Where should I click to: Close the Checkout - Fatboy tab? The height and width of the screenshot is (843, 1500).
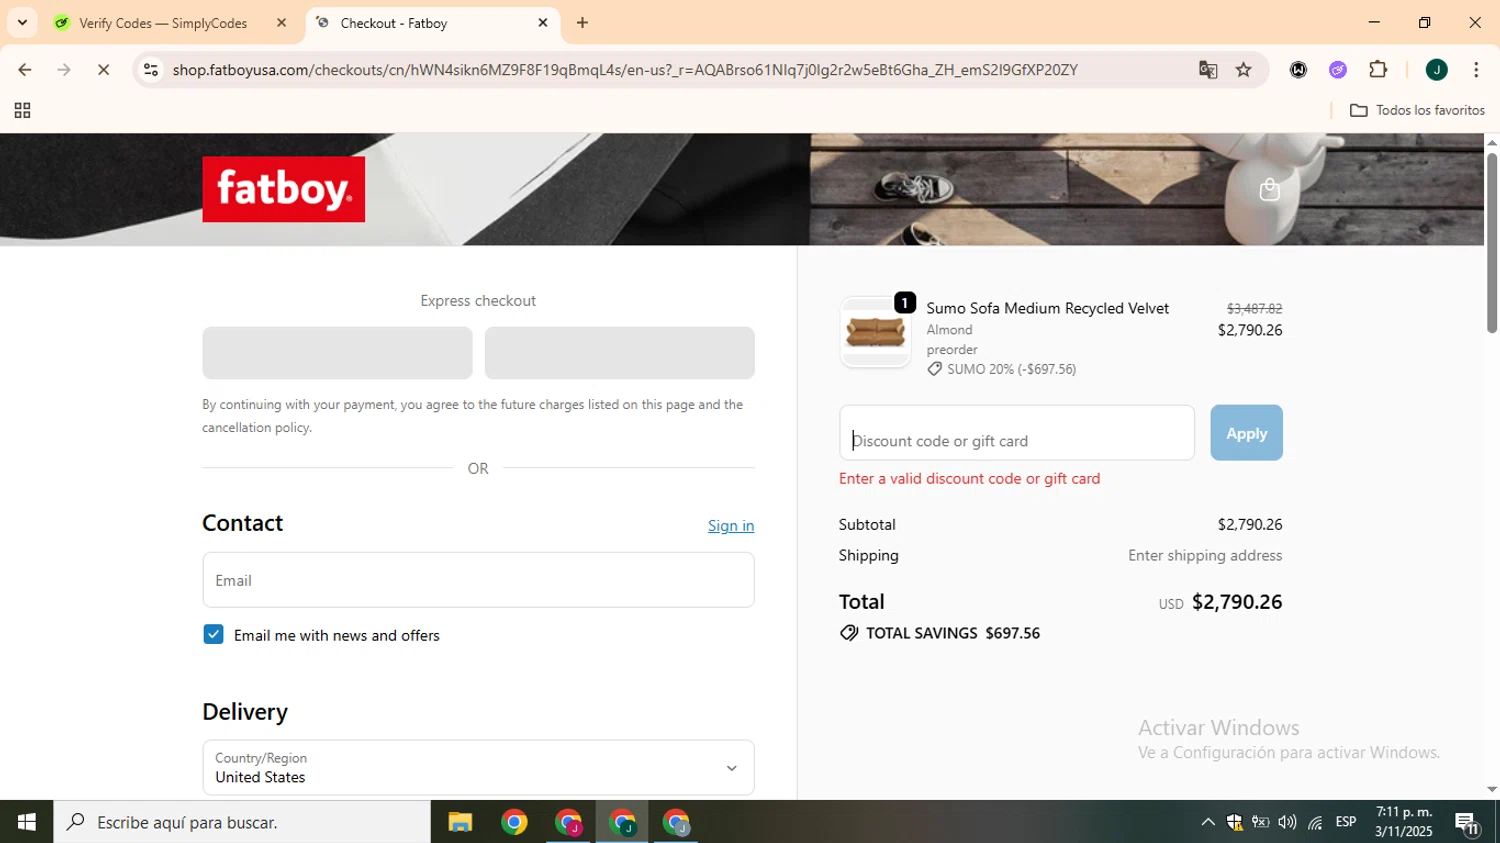pos(543,23)
